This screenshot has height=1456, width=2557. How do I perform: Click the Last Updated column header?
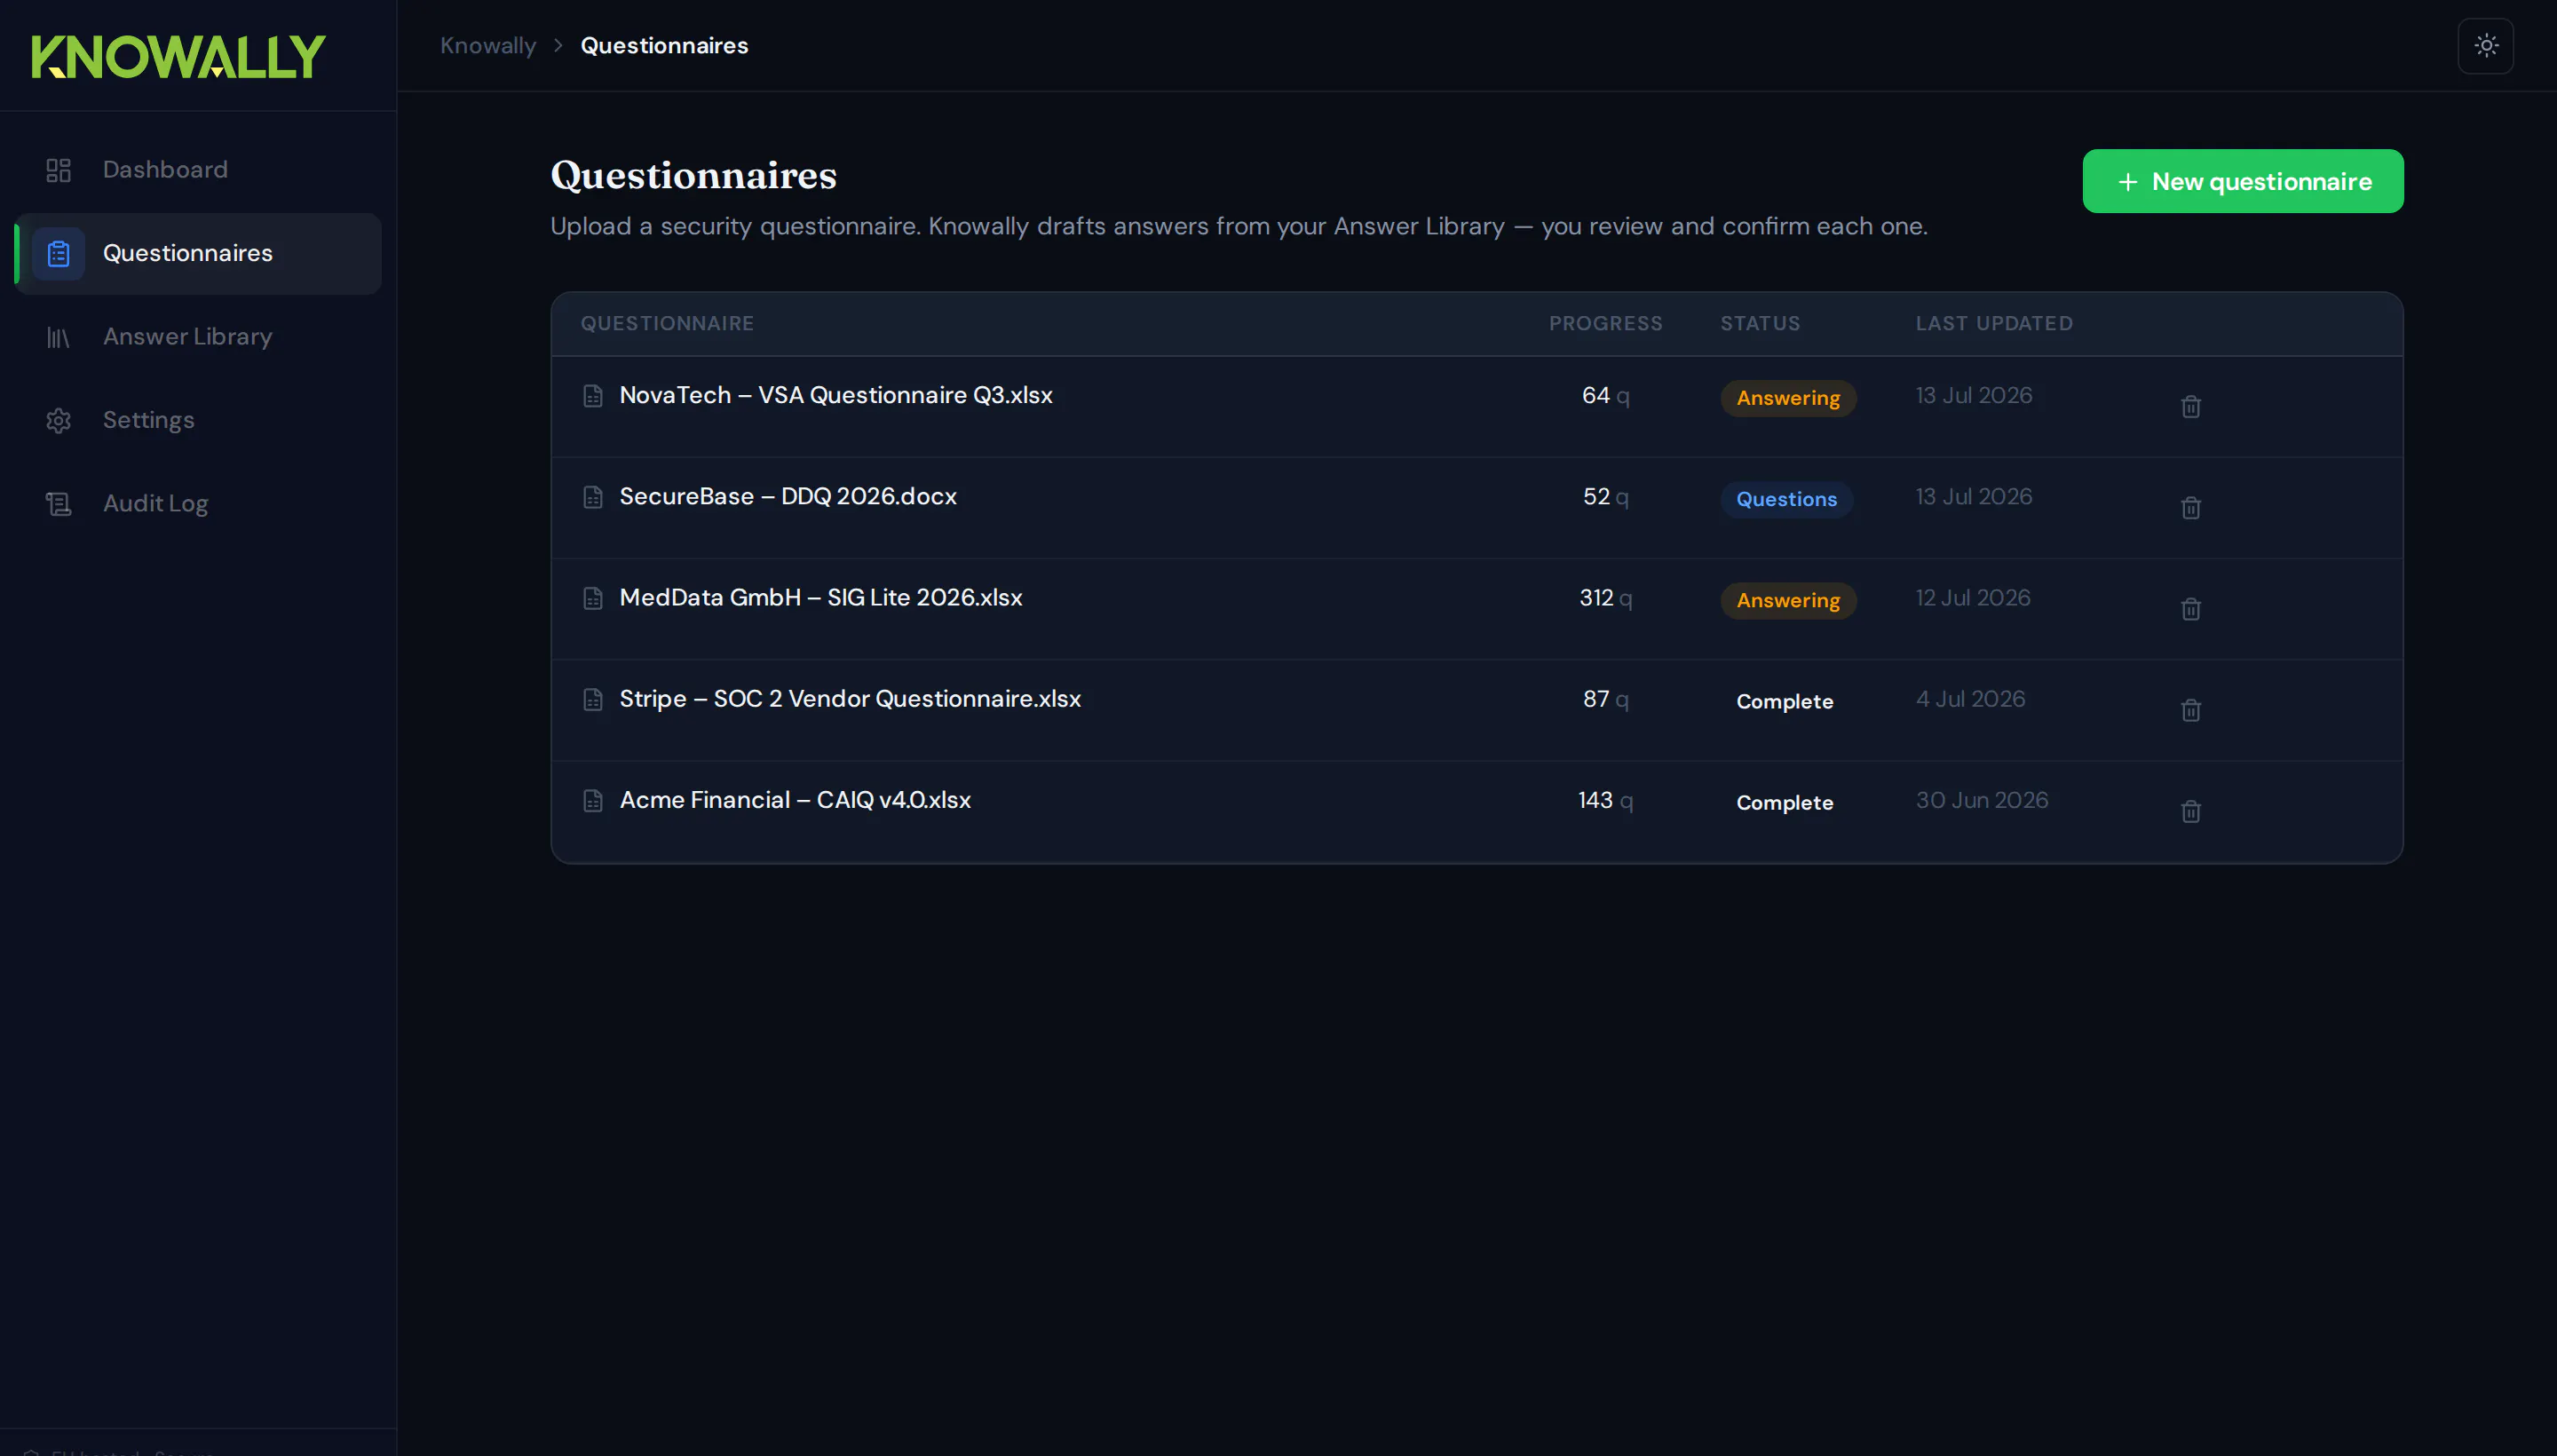click(x=1994, y=323)
